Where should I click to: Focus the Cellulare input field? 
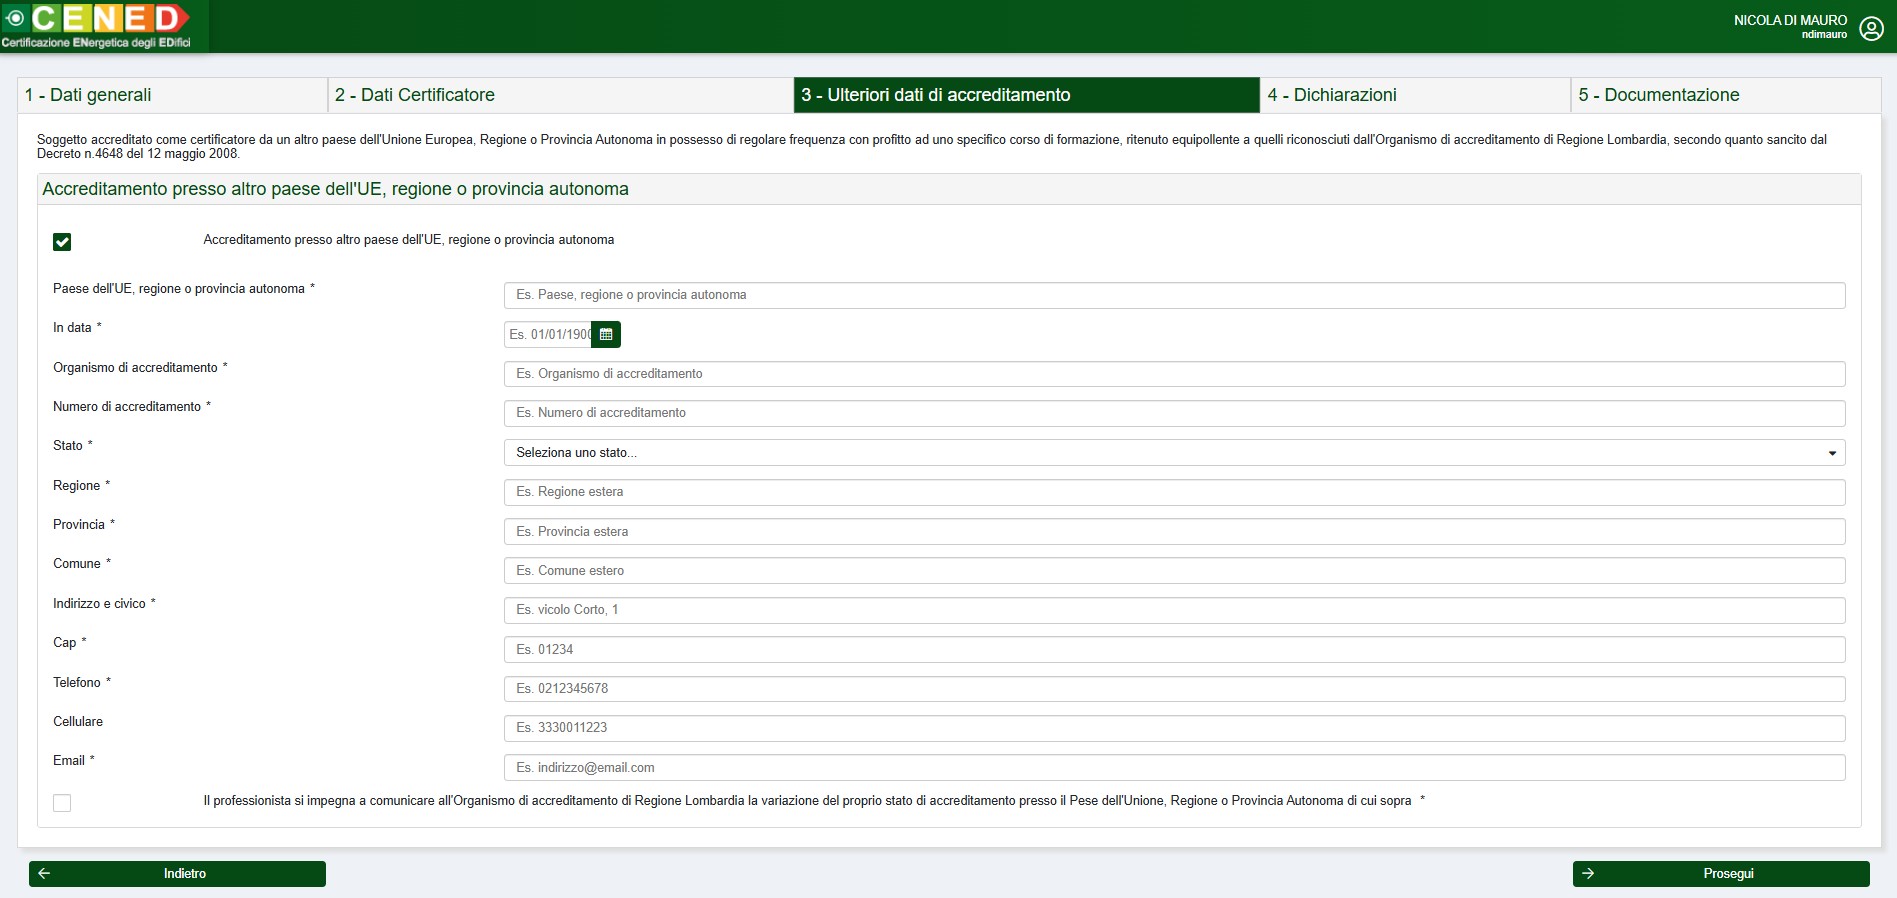click(x=1174, y=728)
